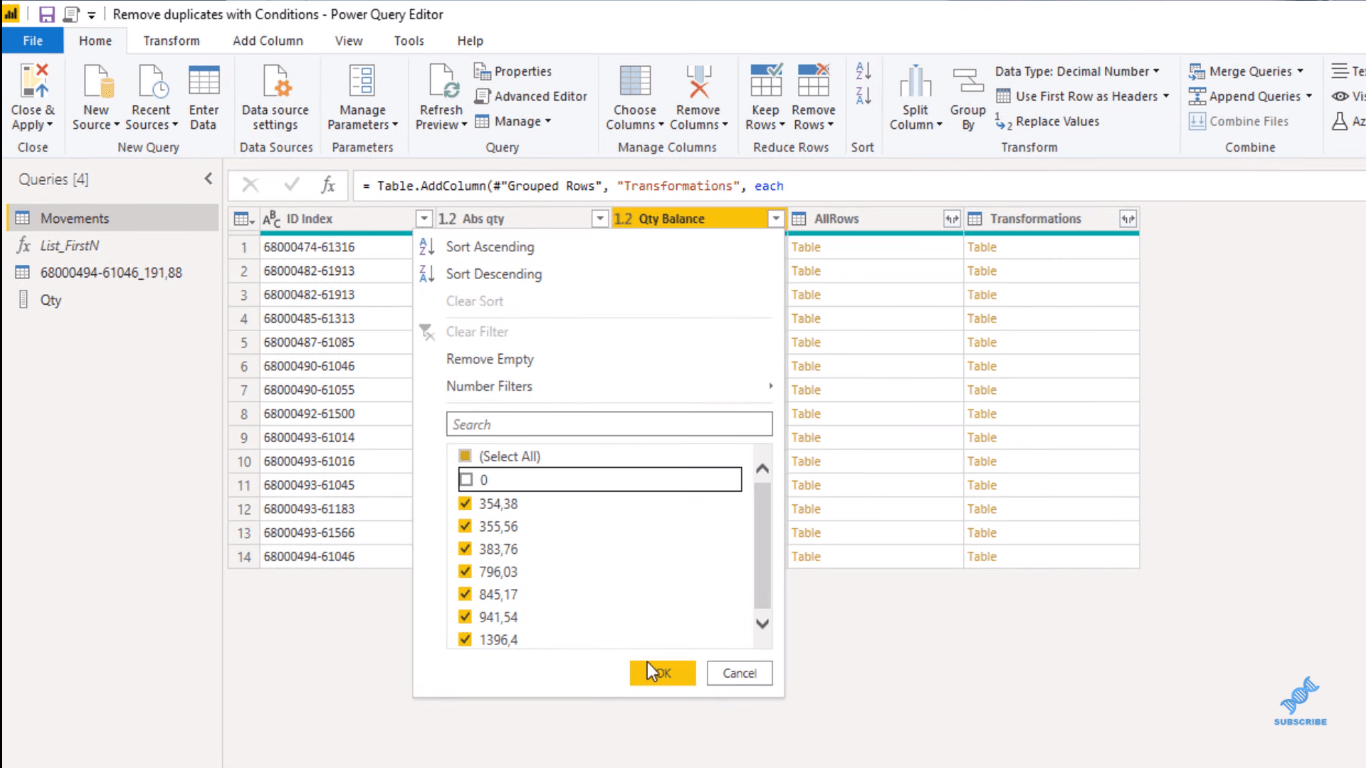The height and width of the screenshot is (768, 1366).
Task: Uncheck the 941,54 filter value
Action: pyautogui.click(x=465, y=617)
